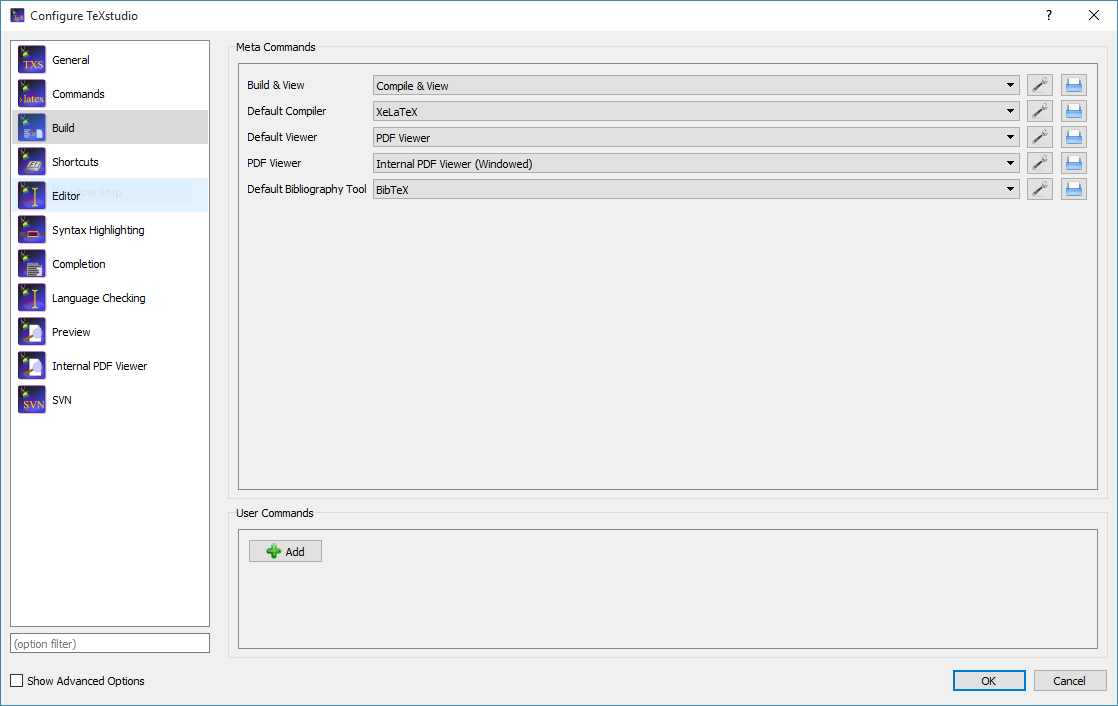Viewport: 1118px width, 706px height.
Task: Select the Completion settings page
Action: 110,264
